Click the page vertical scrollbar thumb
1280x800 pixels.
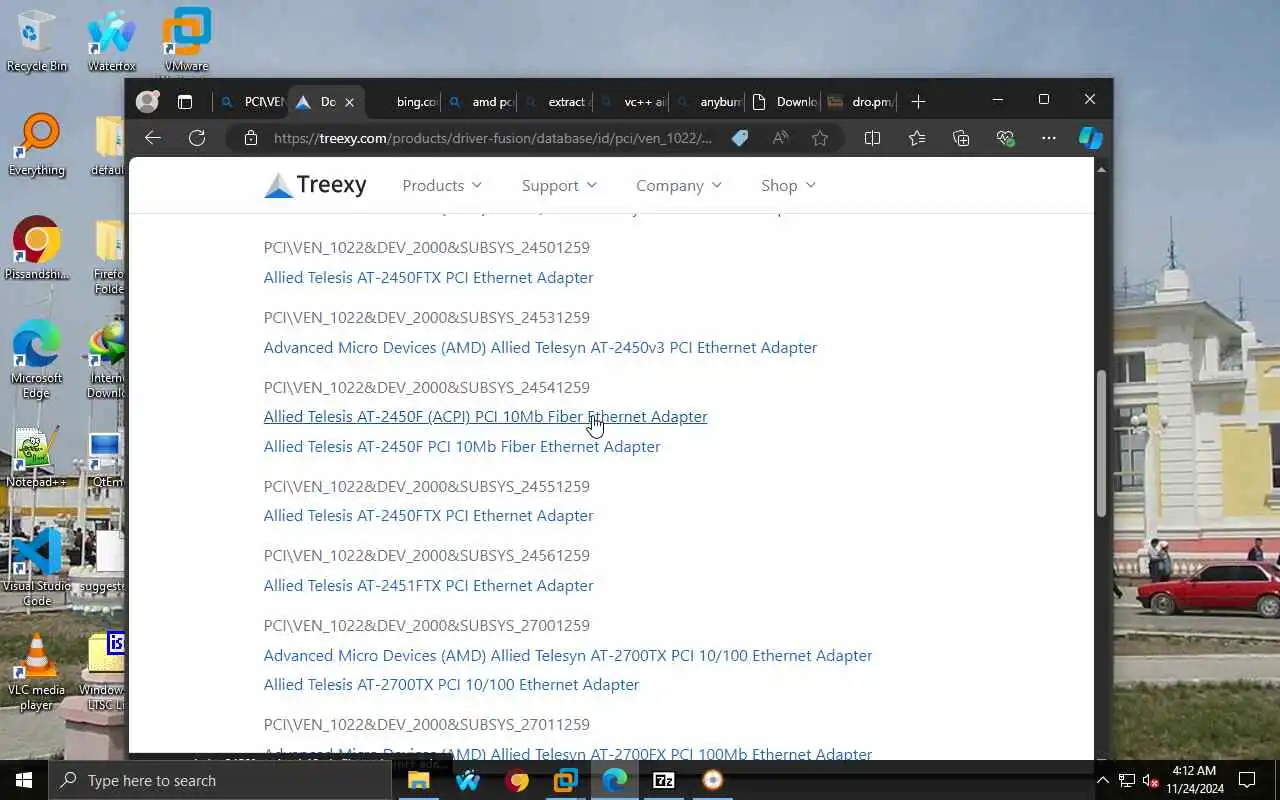coord(1102,443)
